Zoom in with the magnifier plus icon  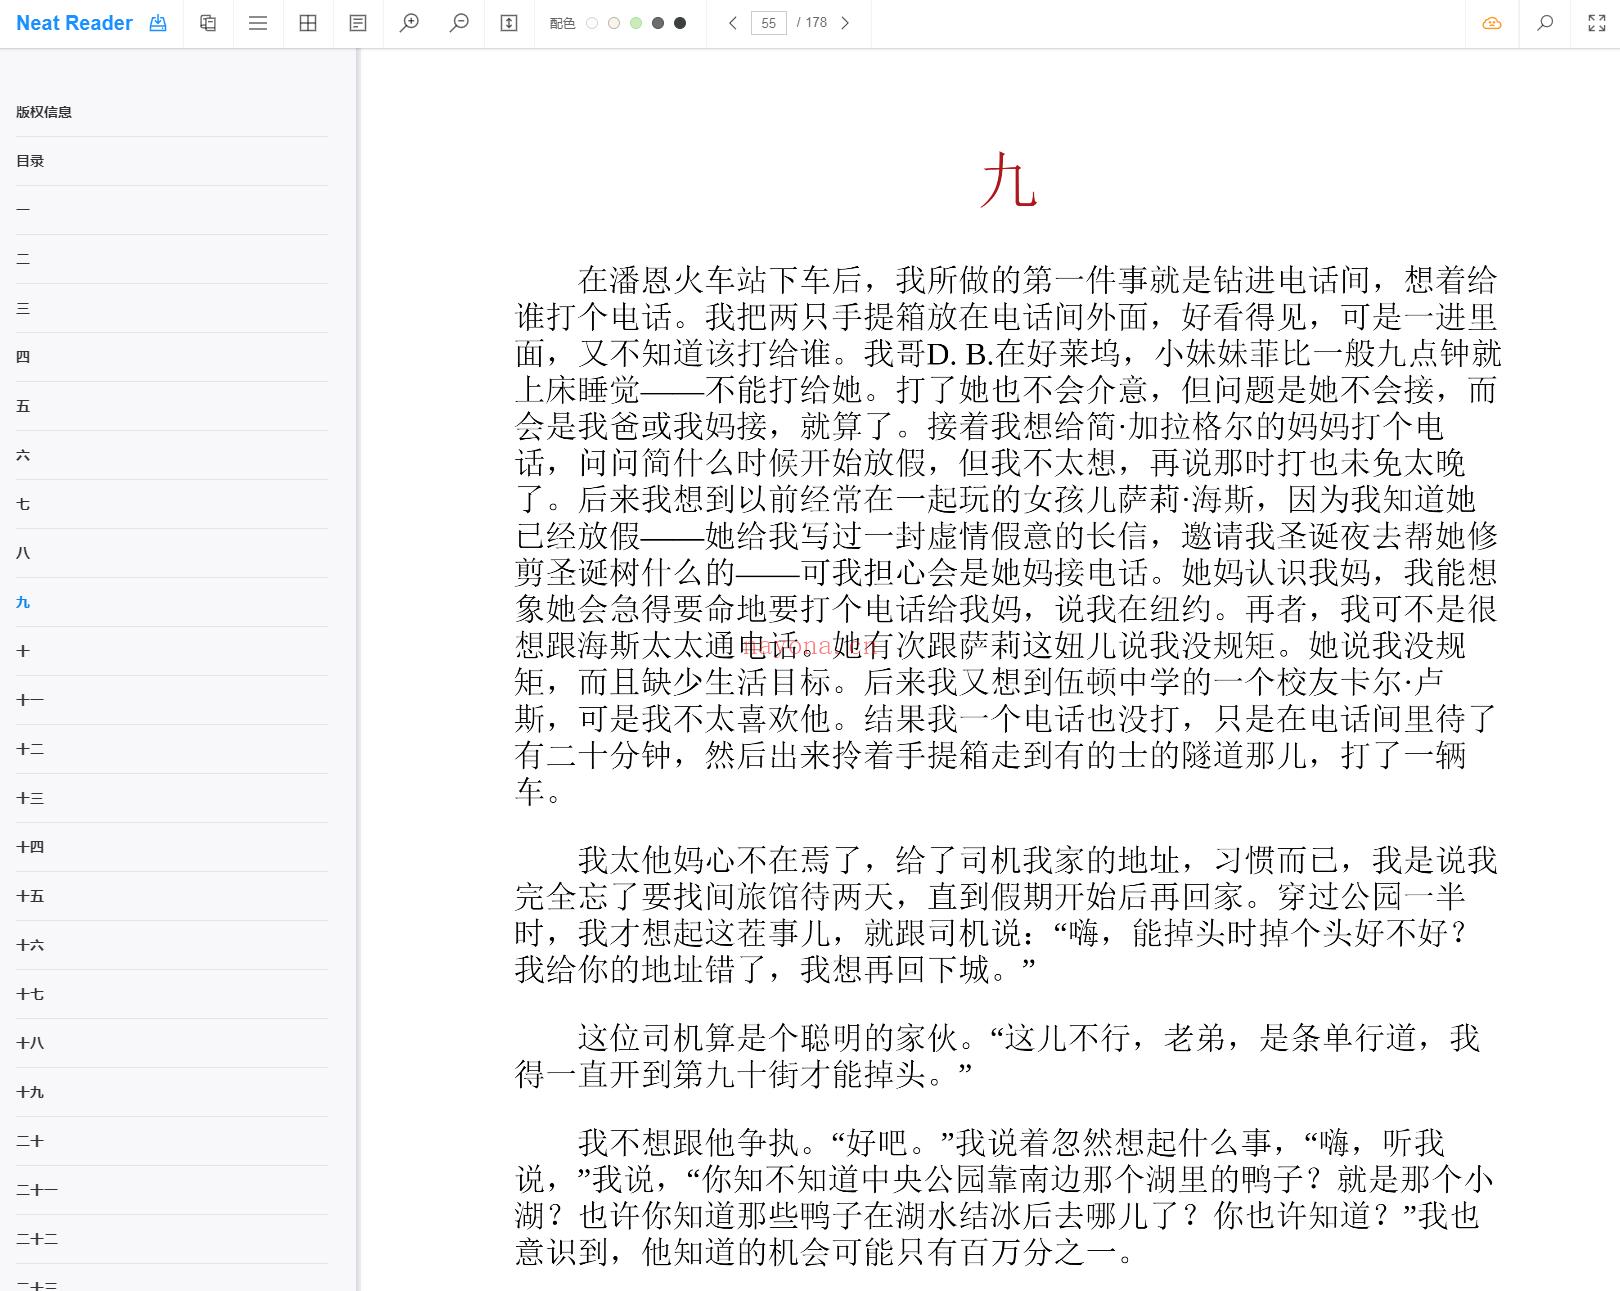pos(409,23)
